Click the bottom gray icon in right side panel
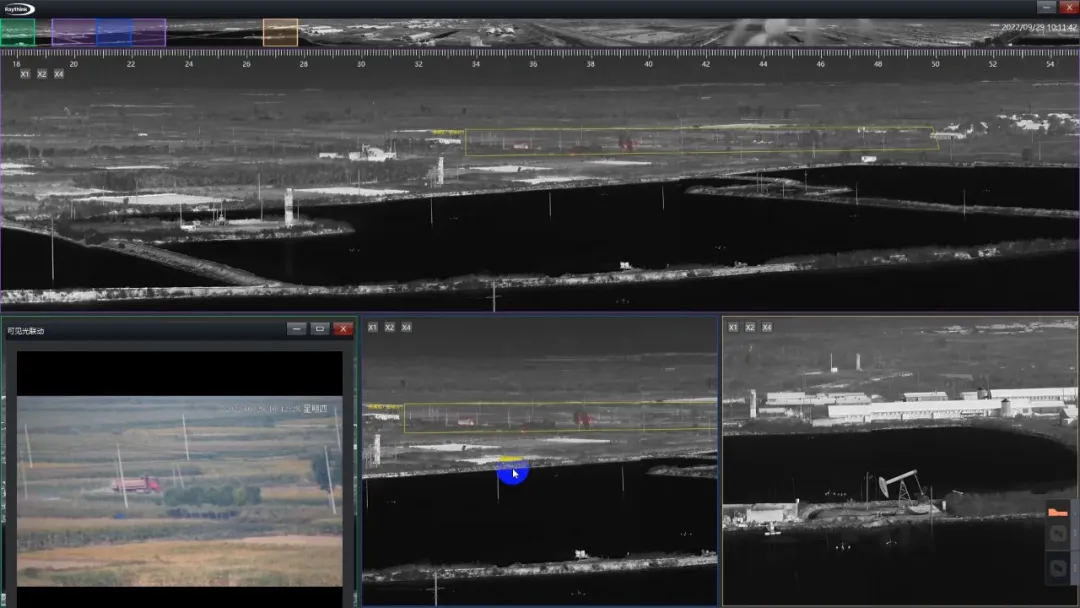1080x608 pixels. tap(1058, 568)
